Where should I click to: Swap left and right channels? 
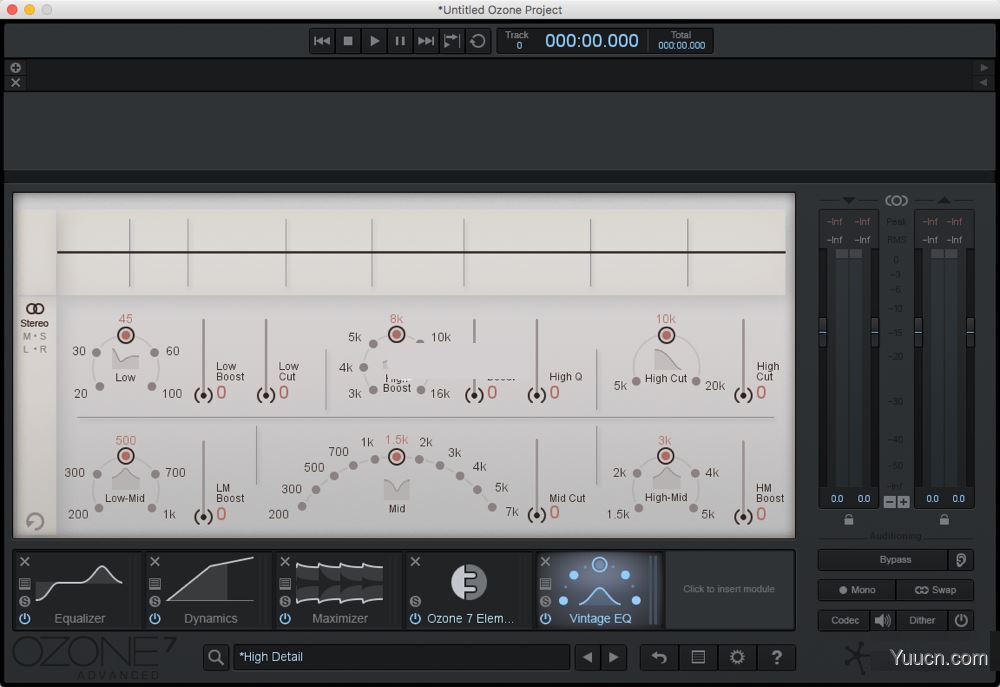click(x=935, y=590)
